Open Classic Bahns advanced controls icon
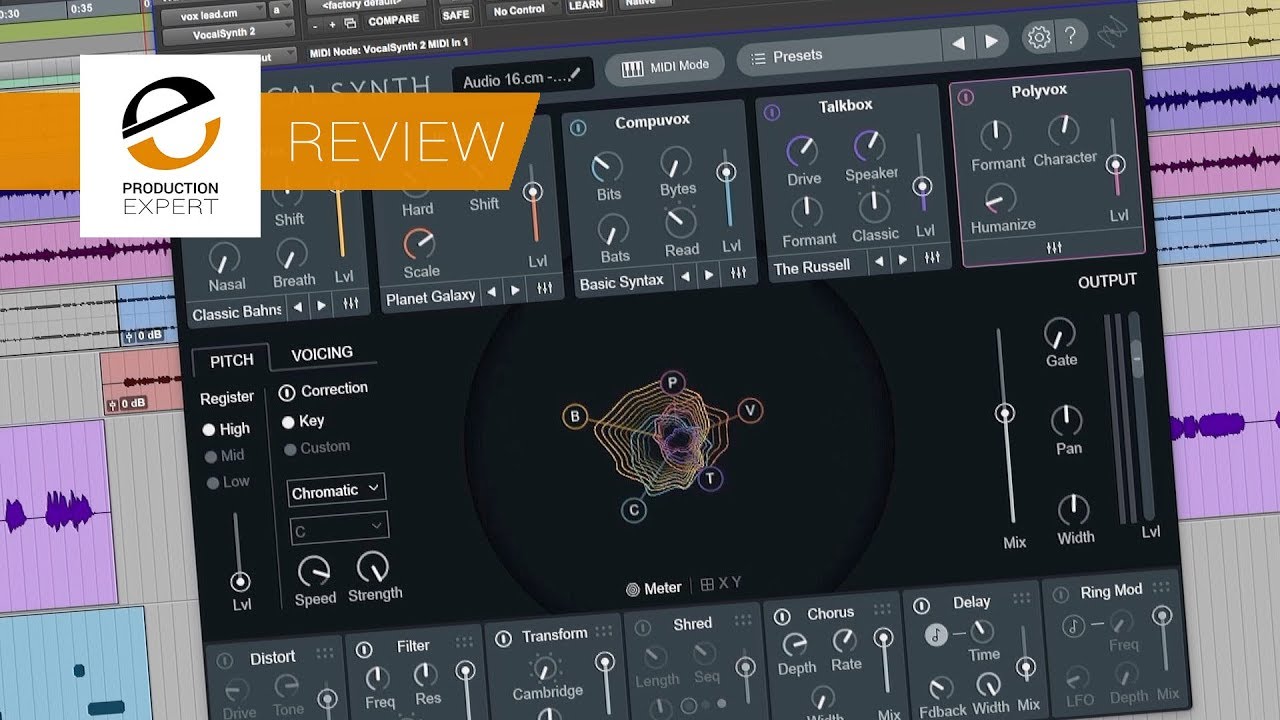The width and height of the screenshot is (1280, 720). tap(351, 305)
